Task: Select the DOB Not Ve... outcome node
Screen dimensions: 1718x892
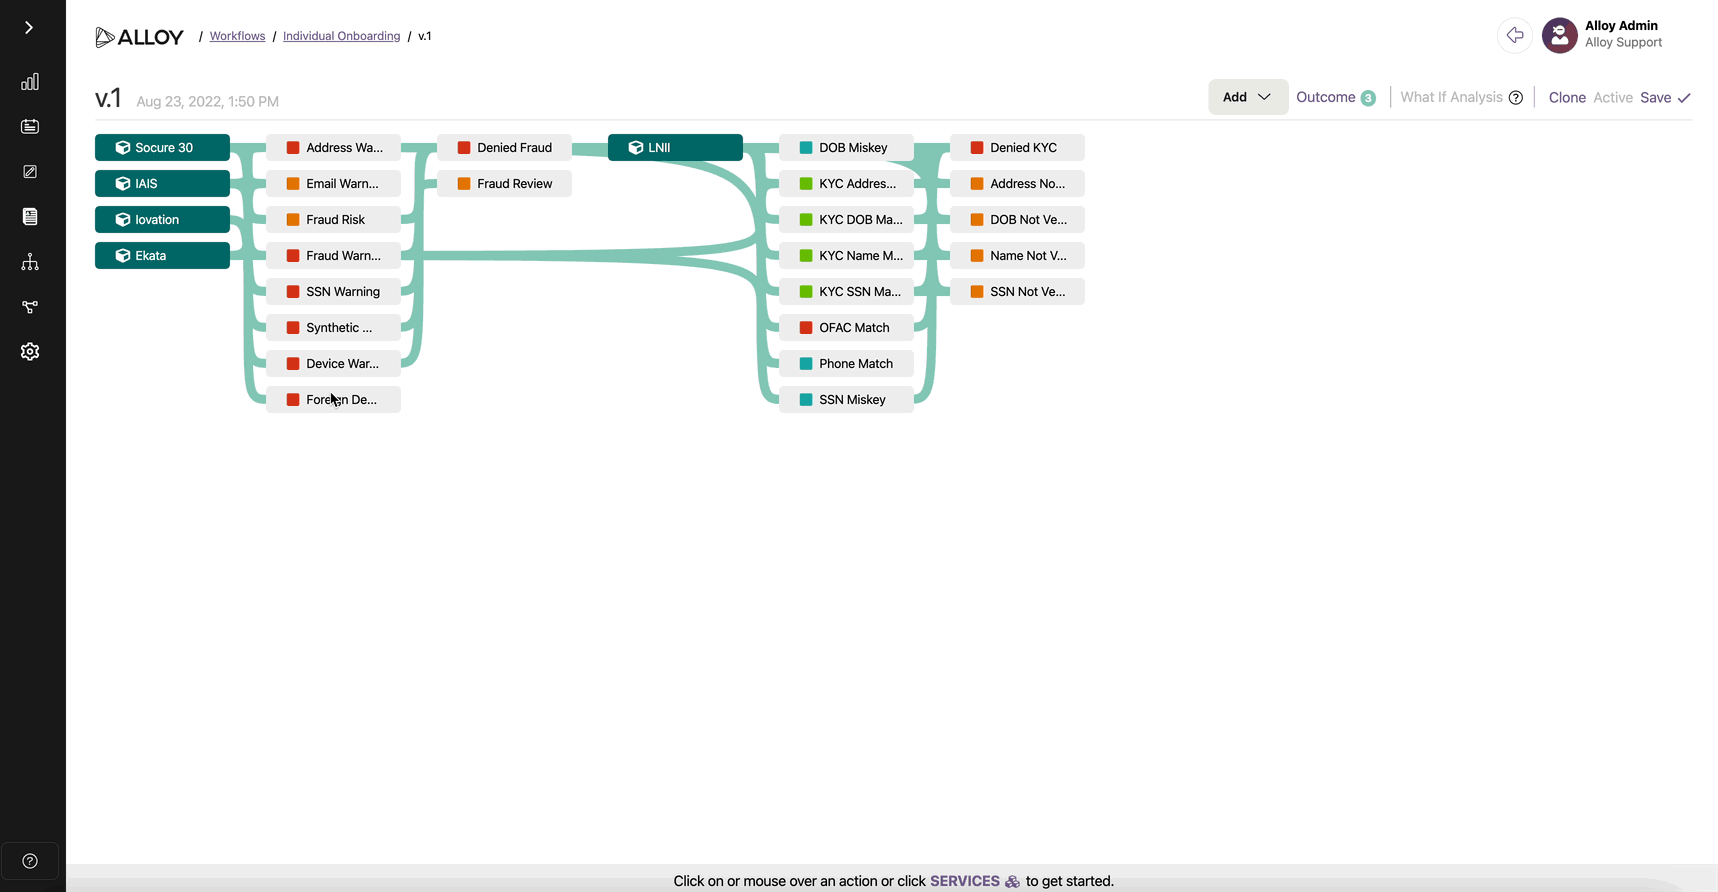Action: click(x=1017, y=219)
